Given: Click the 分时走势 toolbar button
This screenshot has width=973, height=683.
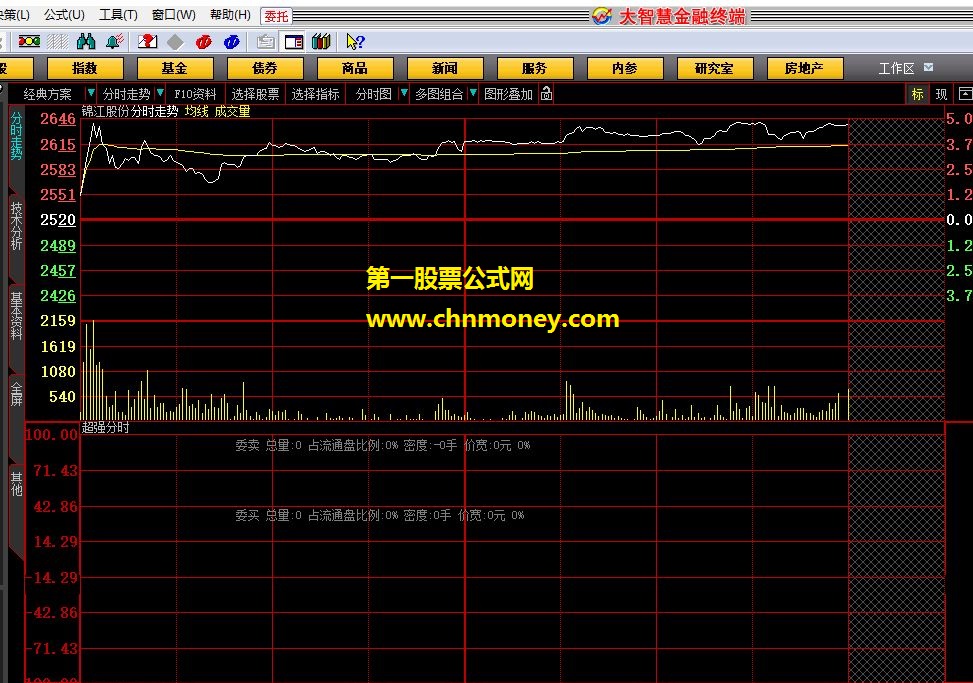Looking at the screenshot, I should [x=127, y=94].
